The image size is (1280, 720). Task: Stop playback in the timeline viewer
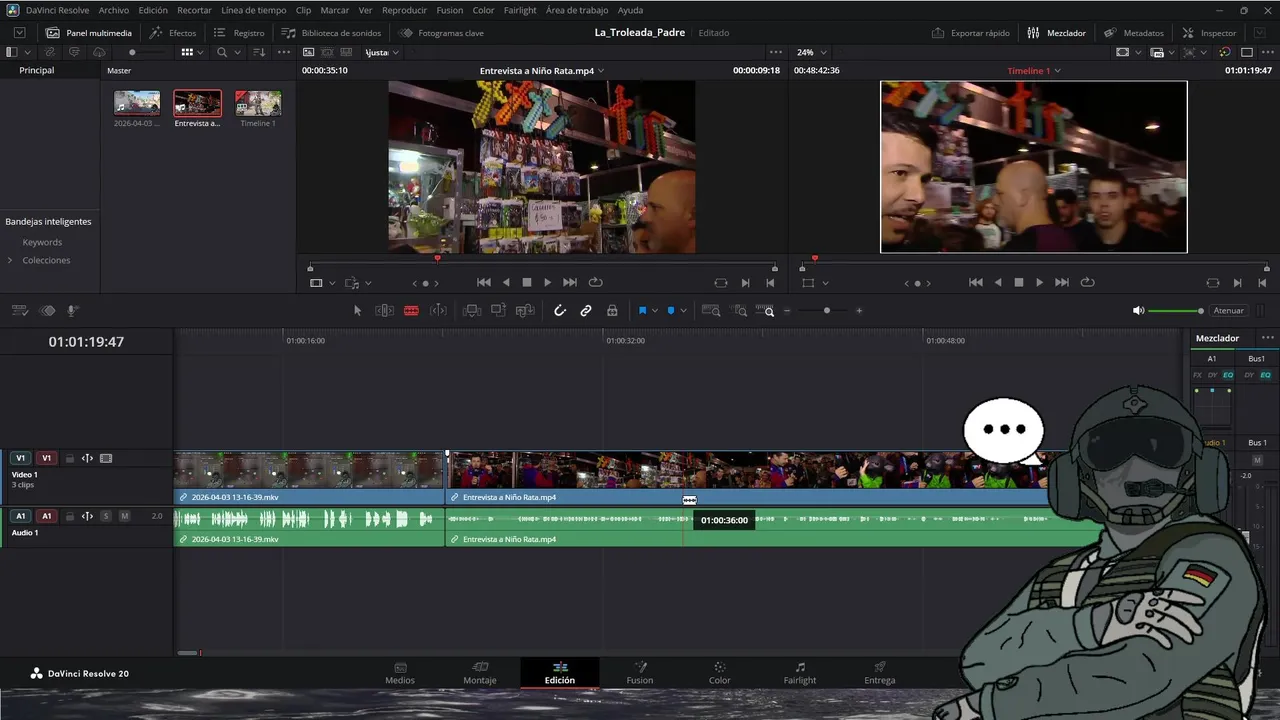(x=1018, y=283)
